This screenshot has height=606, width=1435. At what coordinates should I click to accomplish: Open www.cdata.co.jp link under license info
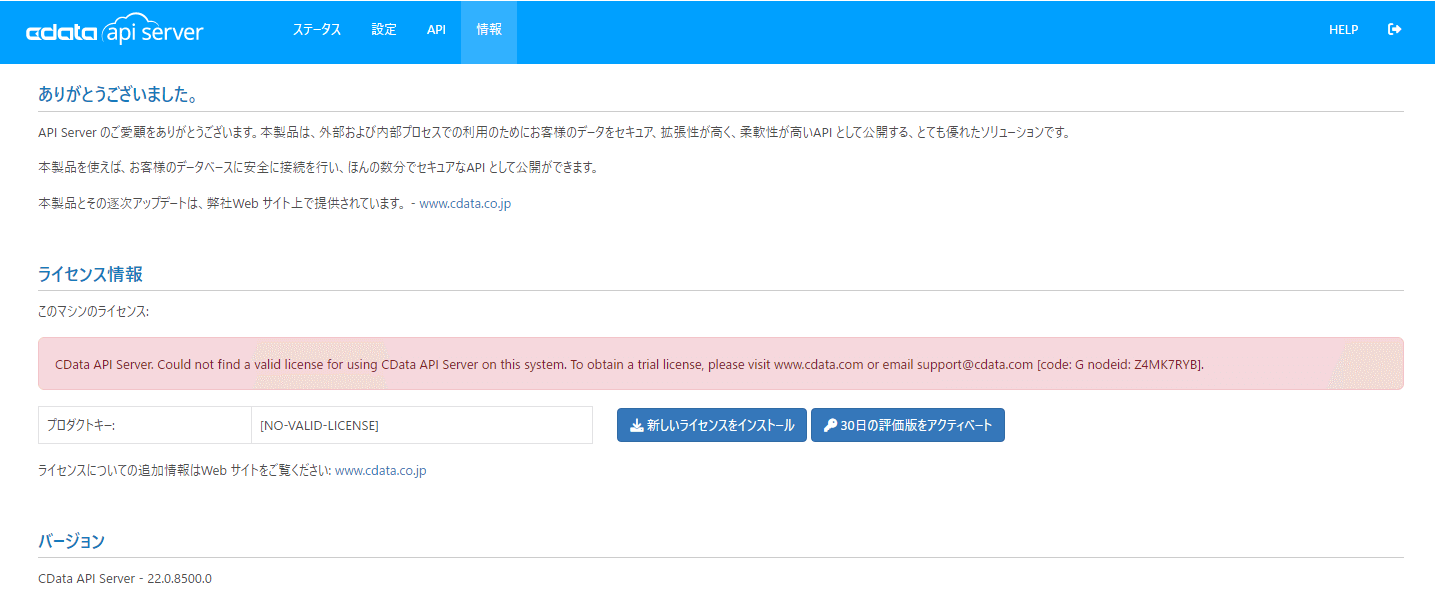tap(381, 470)
